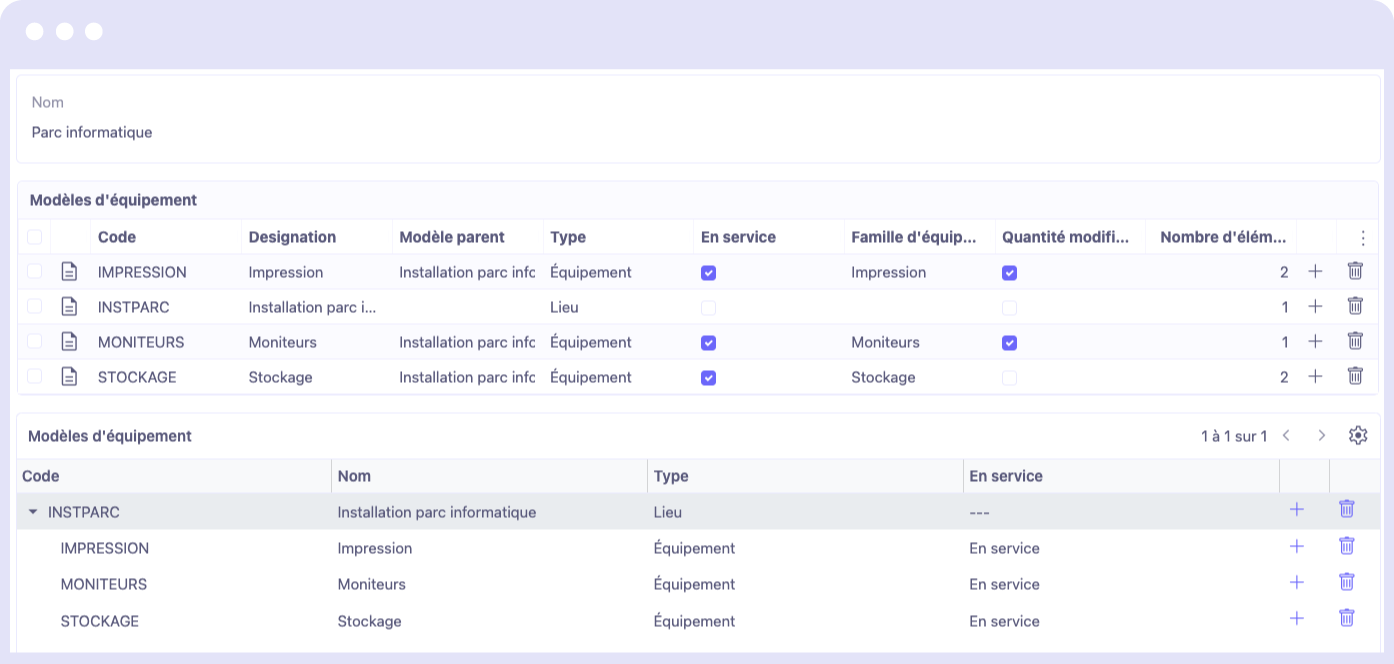Toggle Quantité modifiable for MONITEURS

(1009, 343)
